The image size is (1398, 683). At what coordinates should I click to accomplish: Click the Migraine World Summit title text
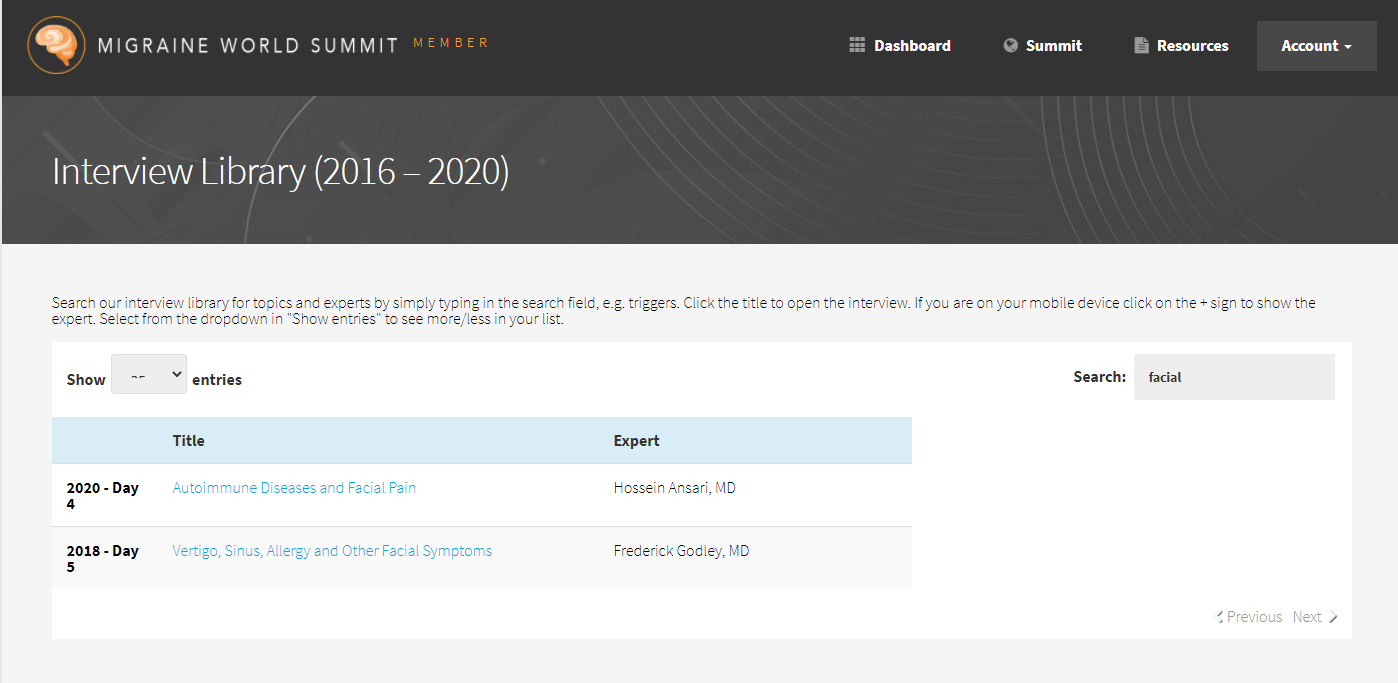(248, 46)
